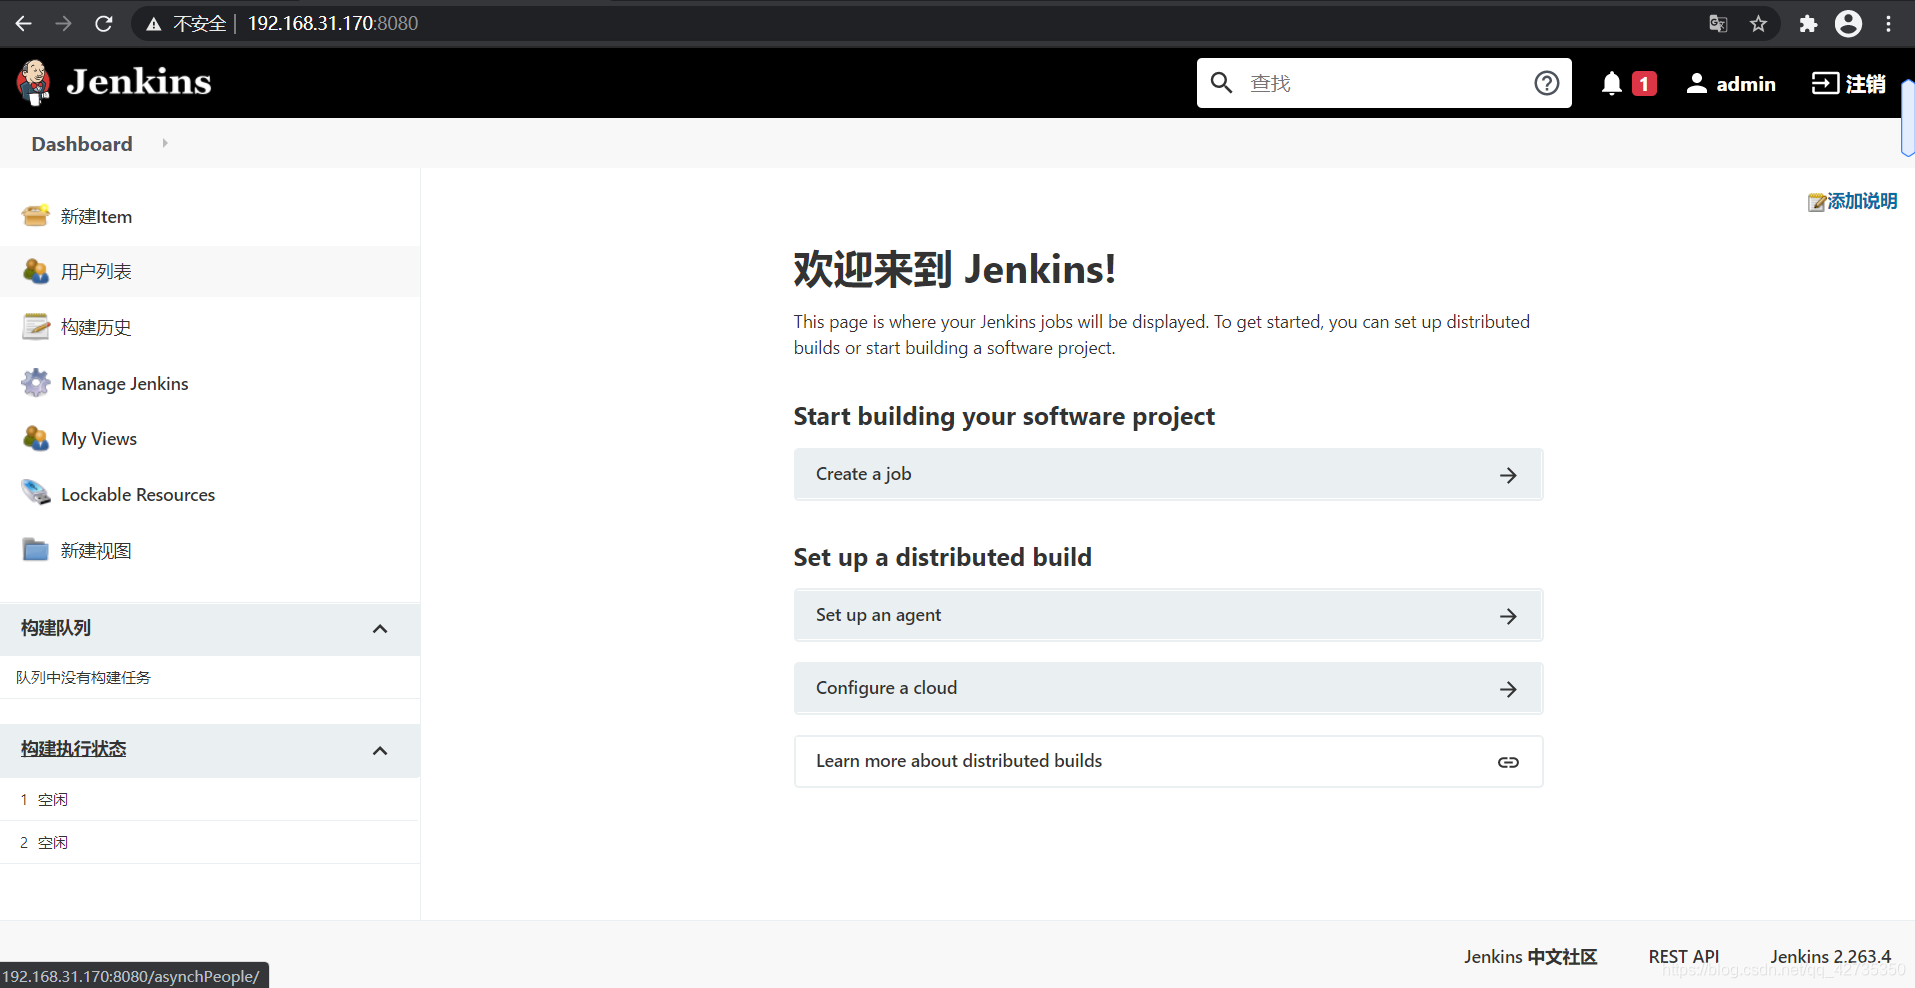Open the notifications bell icon
1915x988 pixels.
(x=1611, y=84)
